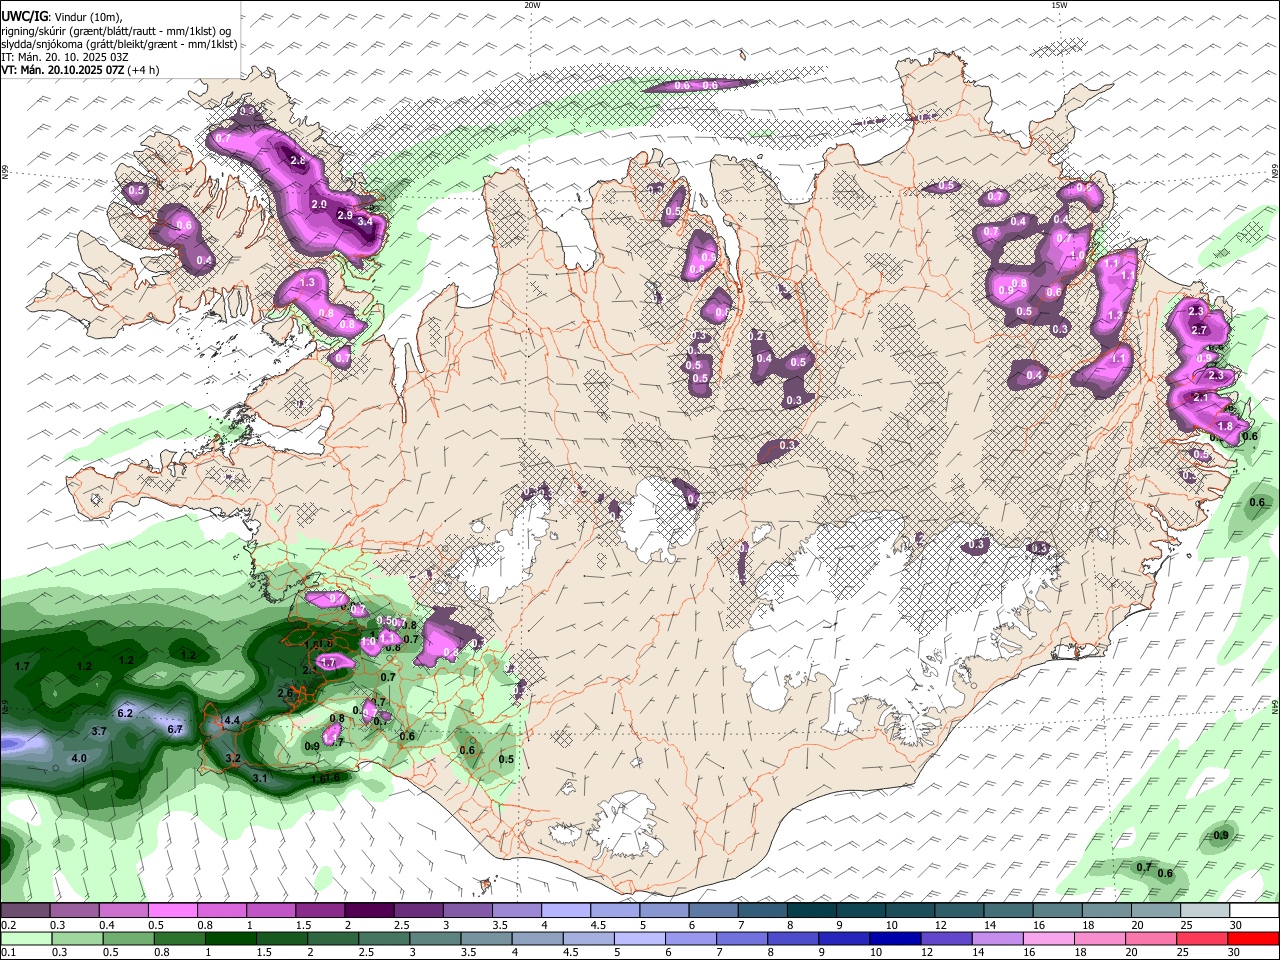The width and height of the screenshot is (1280, 960).
Task: Click the 'slydda/snjókoma' legend description line
Action: coord(119,44)
